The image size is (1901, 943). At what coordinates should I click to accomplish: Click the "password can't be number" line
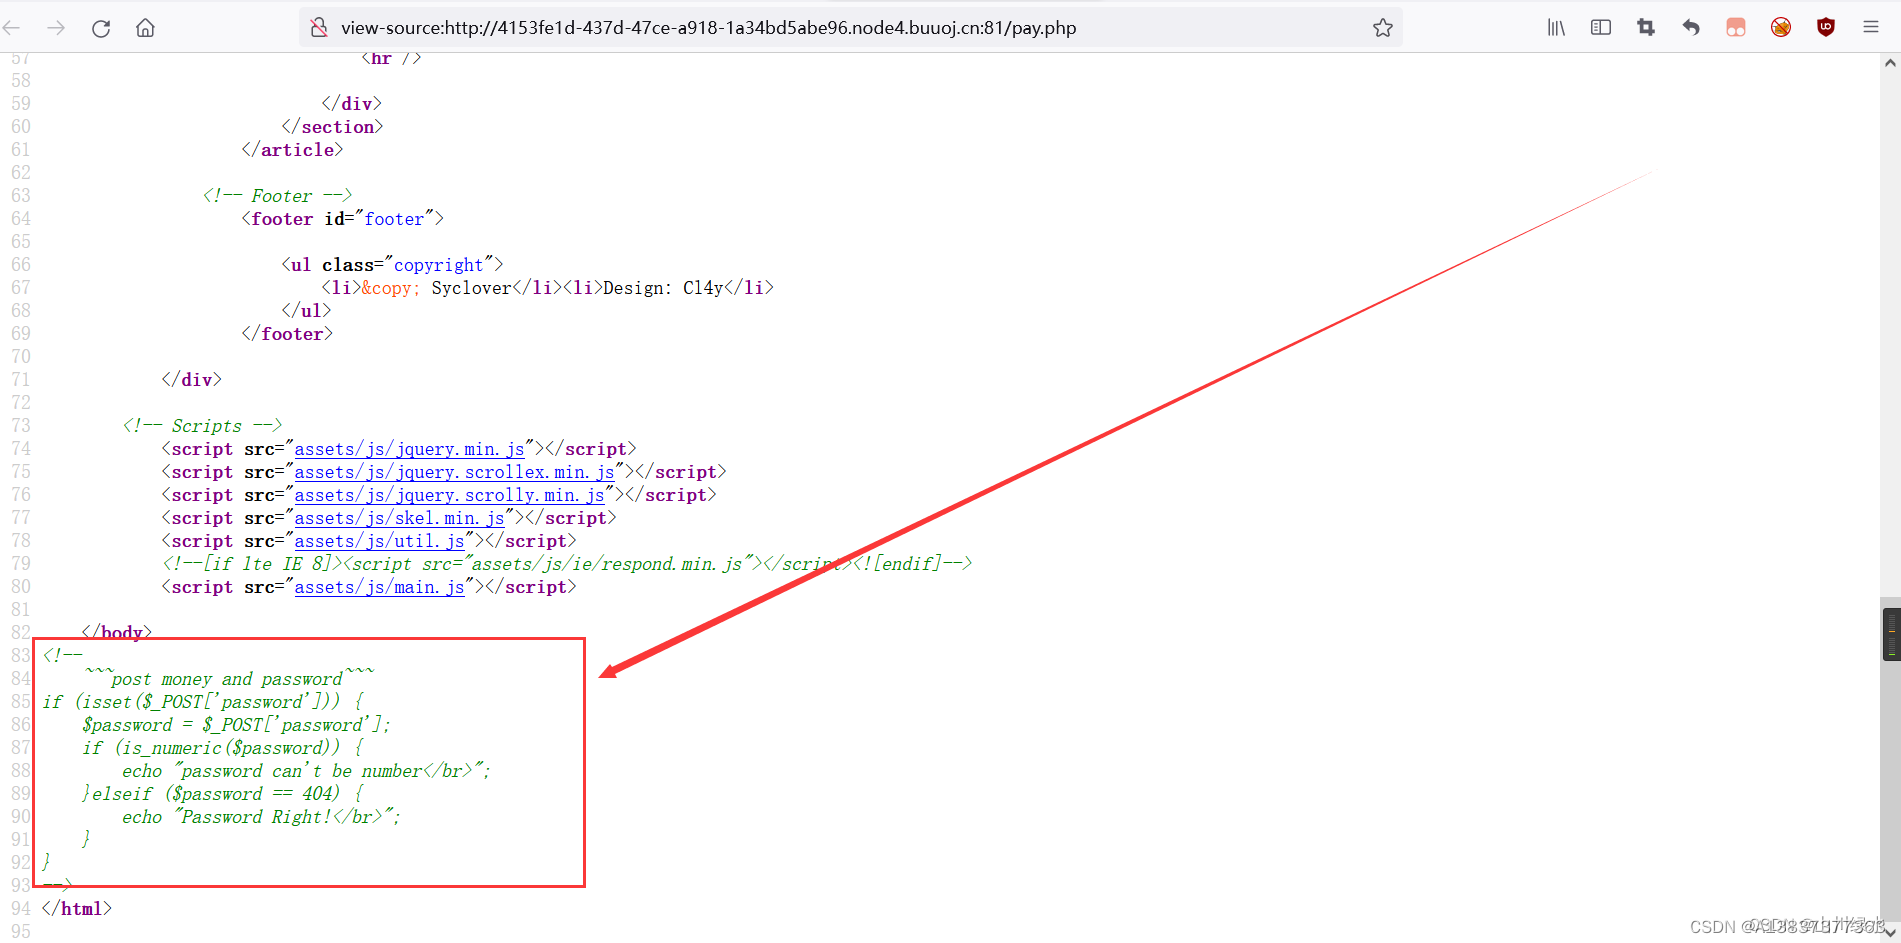point(306,771)
